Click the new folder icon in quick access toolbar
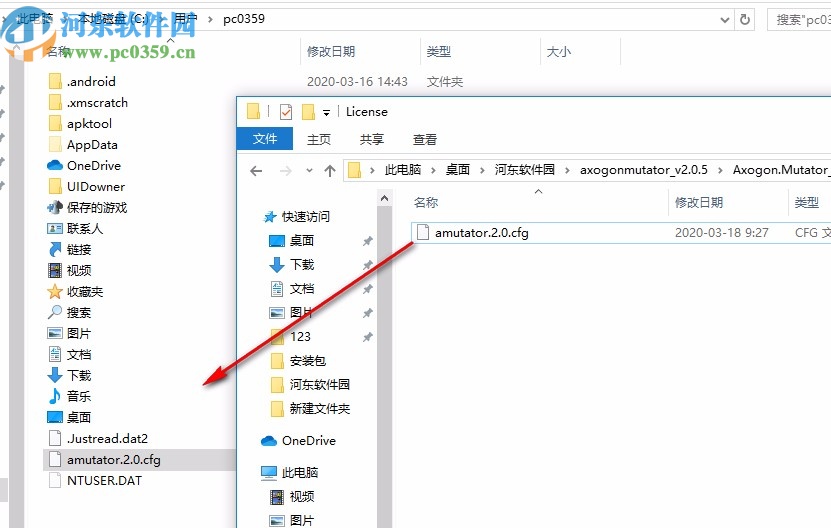Screen dimensions: 831x528 (308, 112)
